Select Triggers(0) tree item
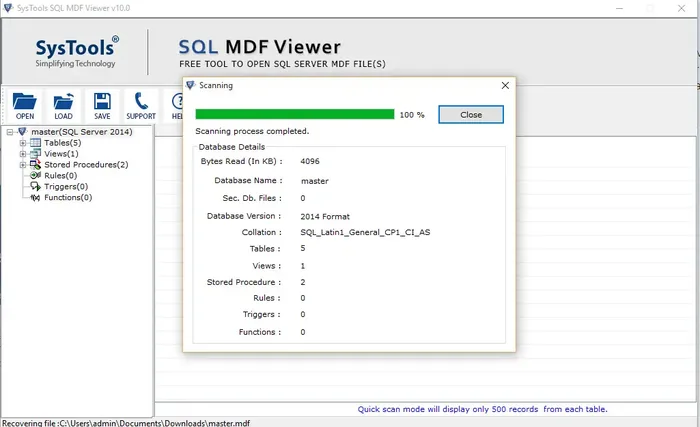The image size is (700, 427). pyautogui.click(x=66, y=186)
